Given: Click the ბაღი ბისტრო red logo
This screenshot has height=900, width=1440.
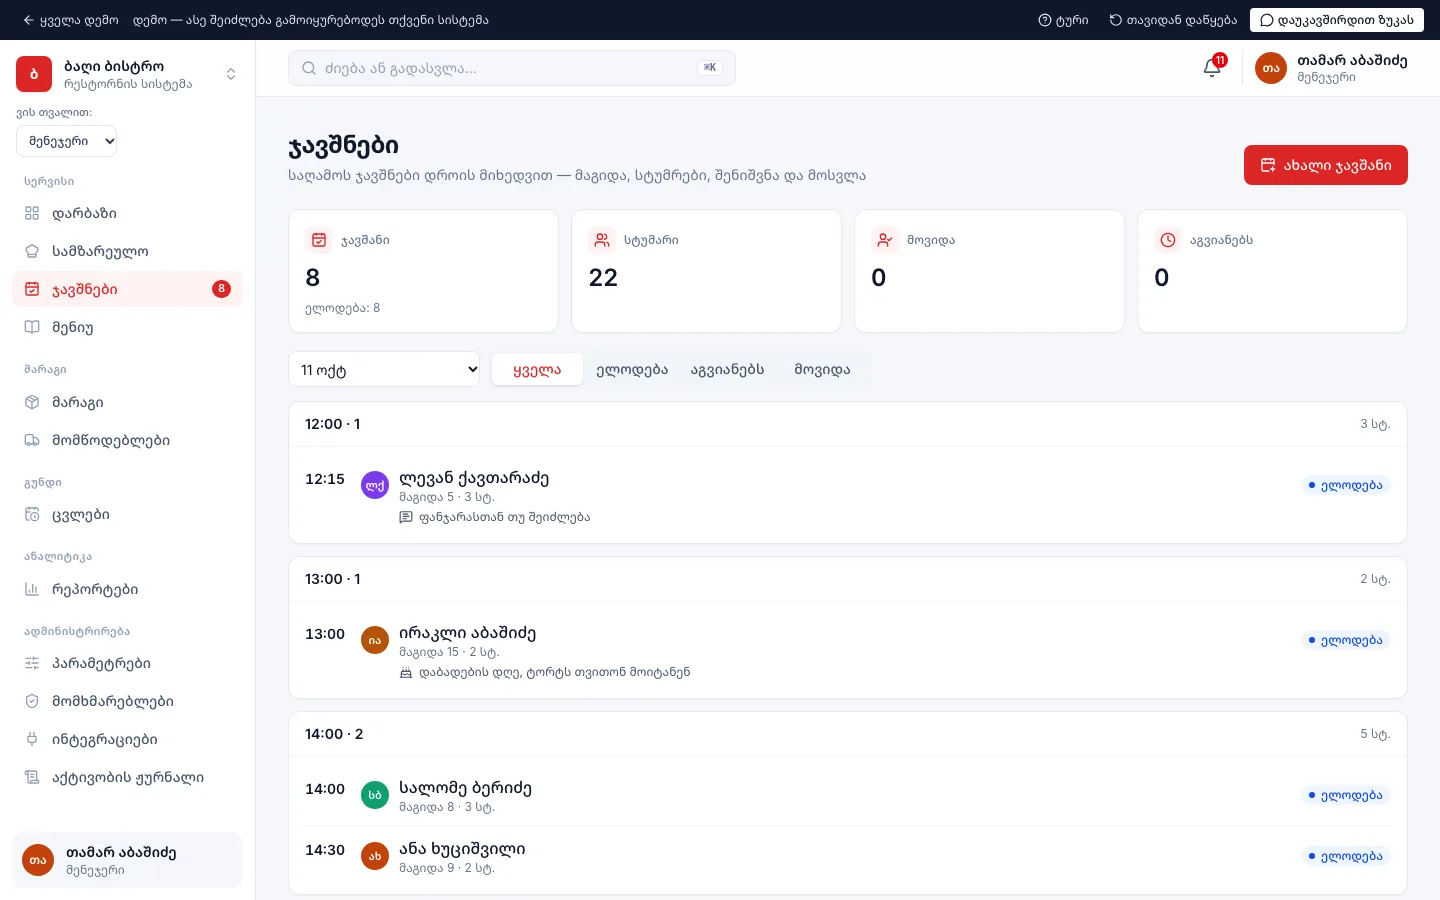Looking at the screenshot, I should pyautogui.click(x=34, y=74).
